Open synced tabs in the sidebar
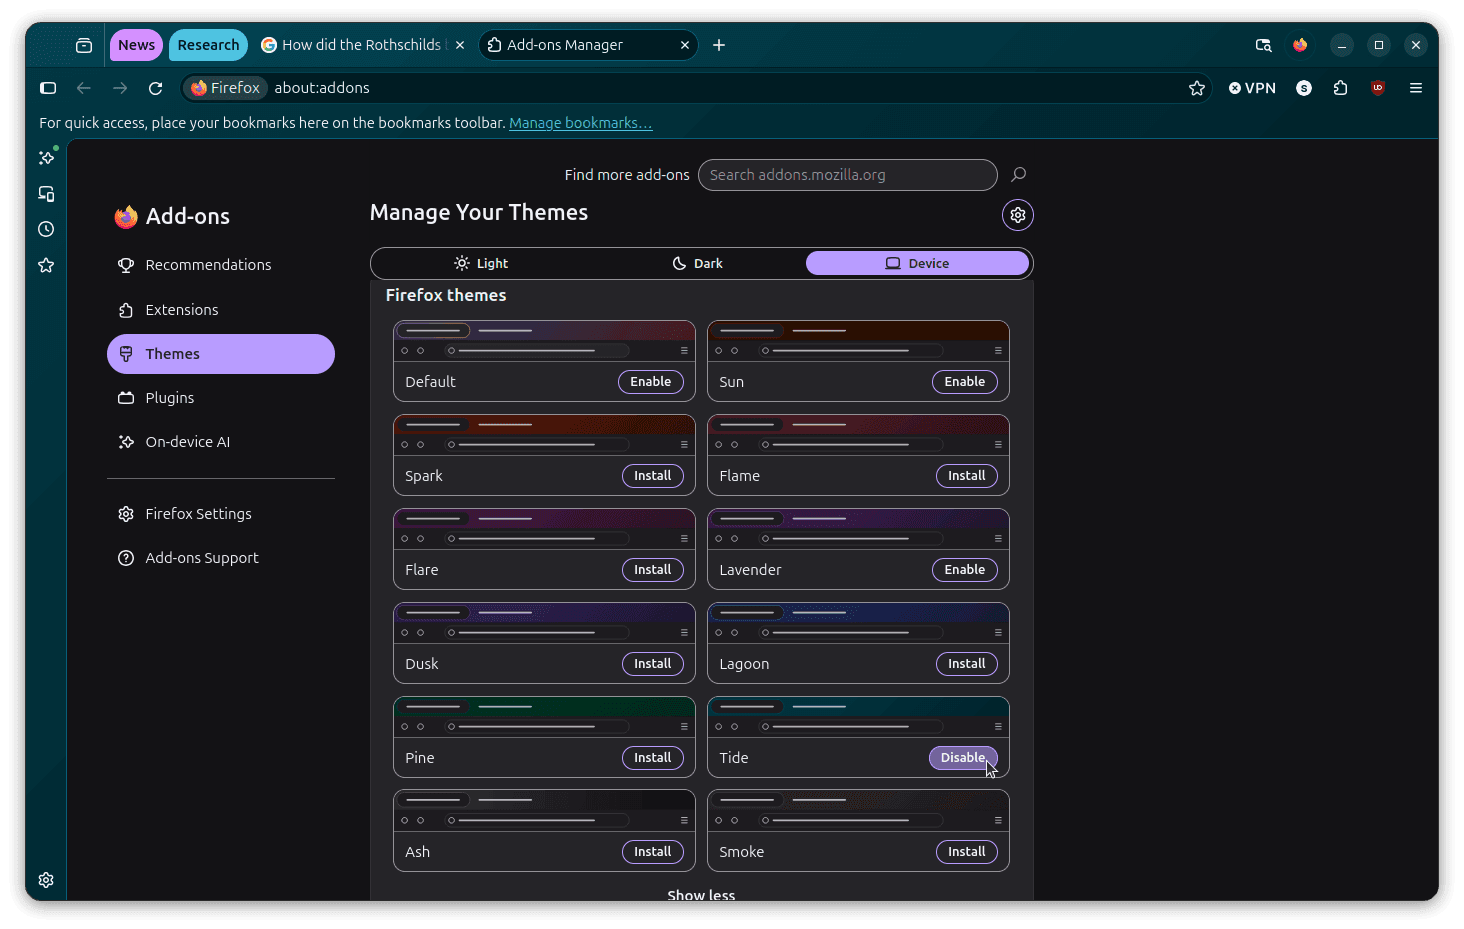 [46, 193]
